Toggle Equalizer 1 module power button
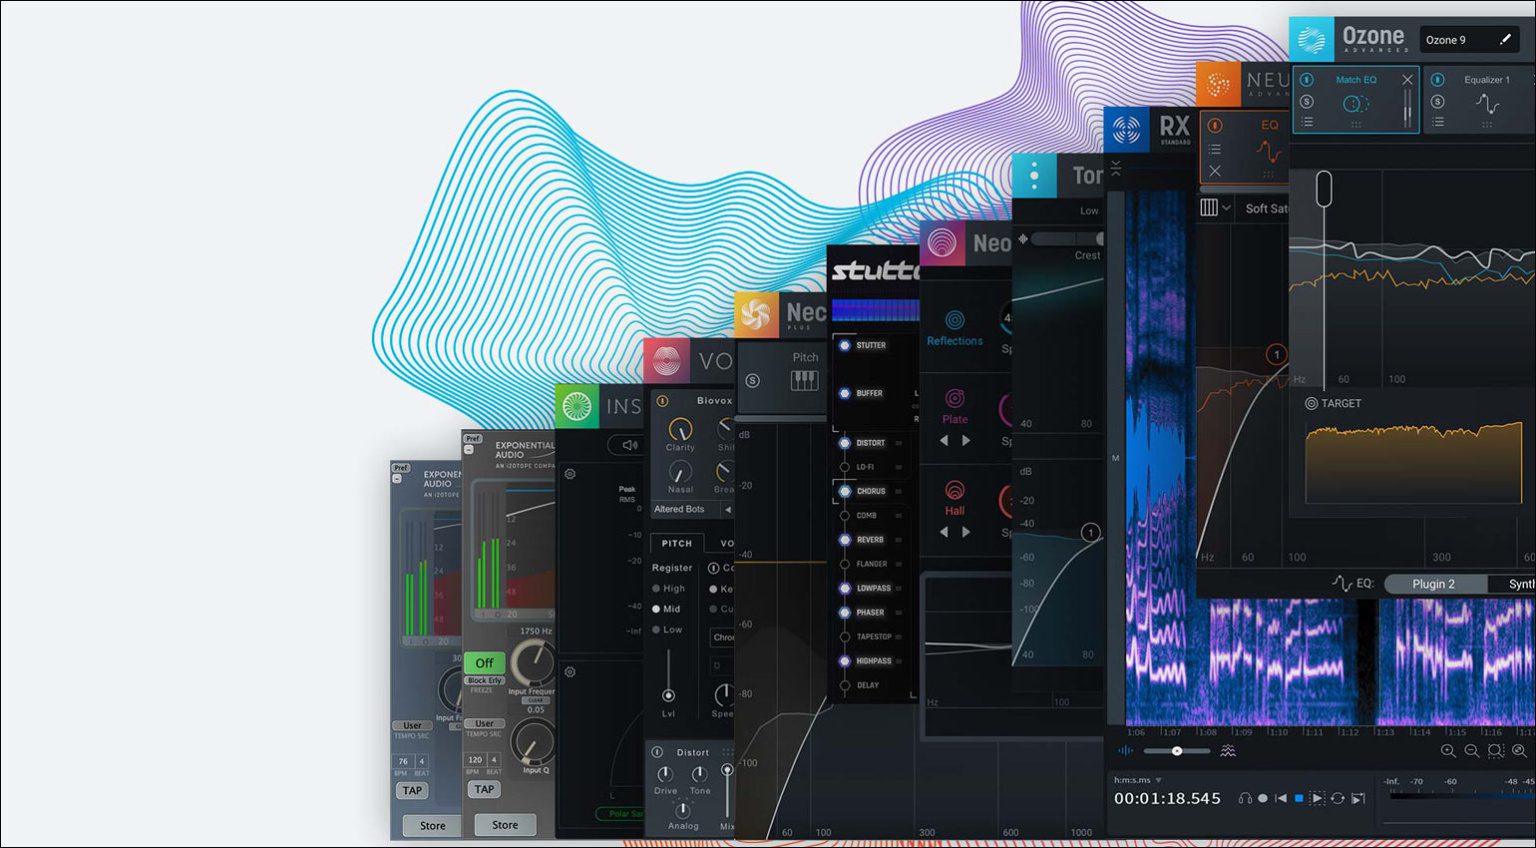 coord(1437,80)
